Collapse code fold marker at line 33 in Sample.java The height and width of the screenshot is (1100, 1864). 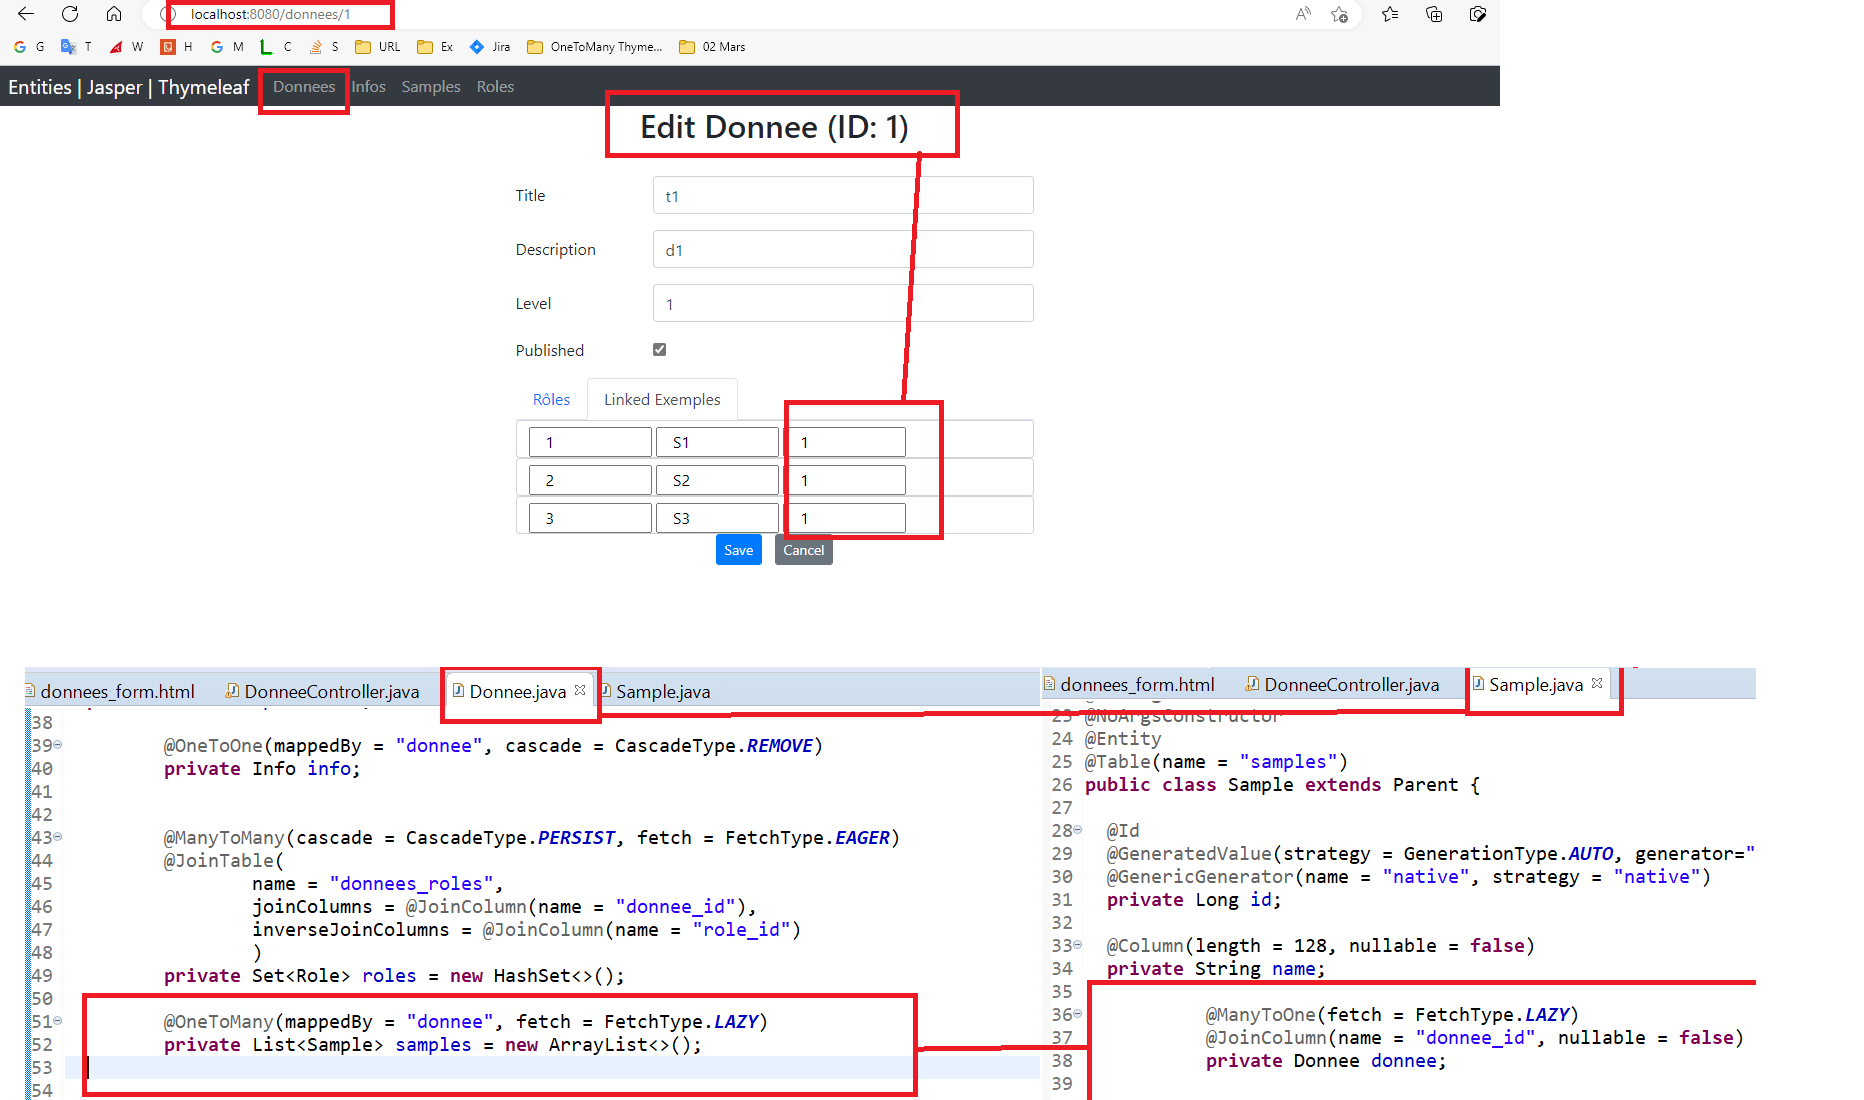pyautogui.click(x=1078, y=944)
